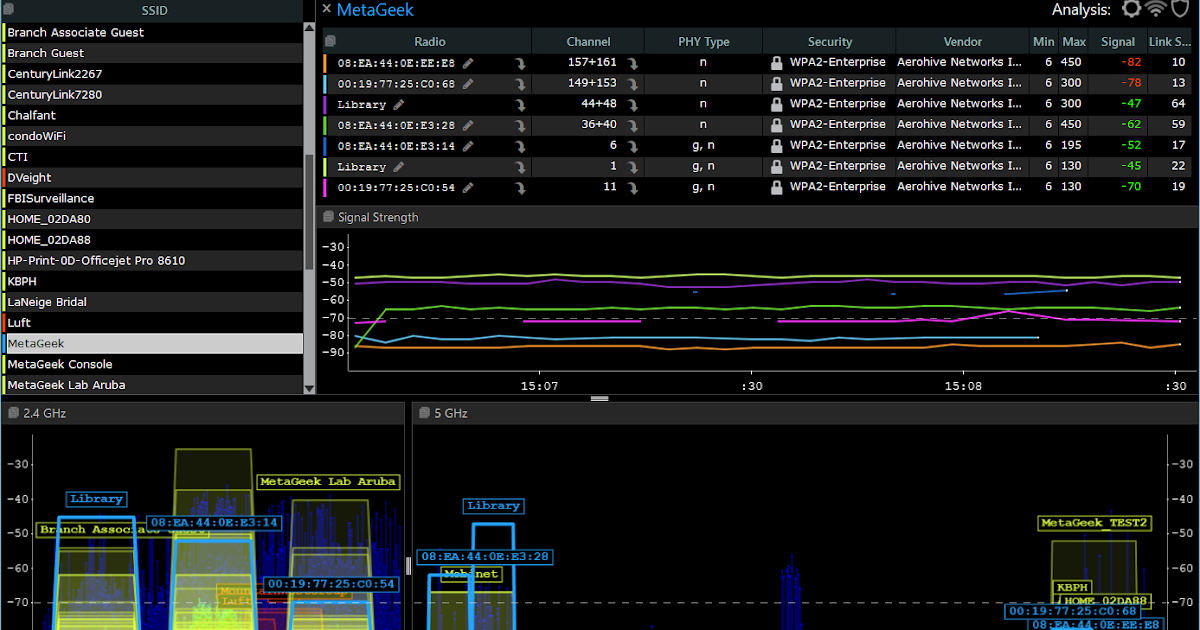Select the FBISurveillance SSID
The image size is (1200, 630).
coord(152,198)
